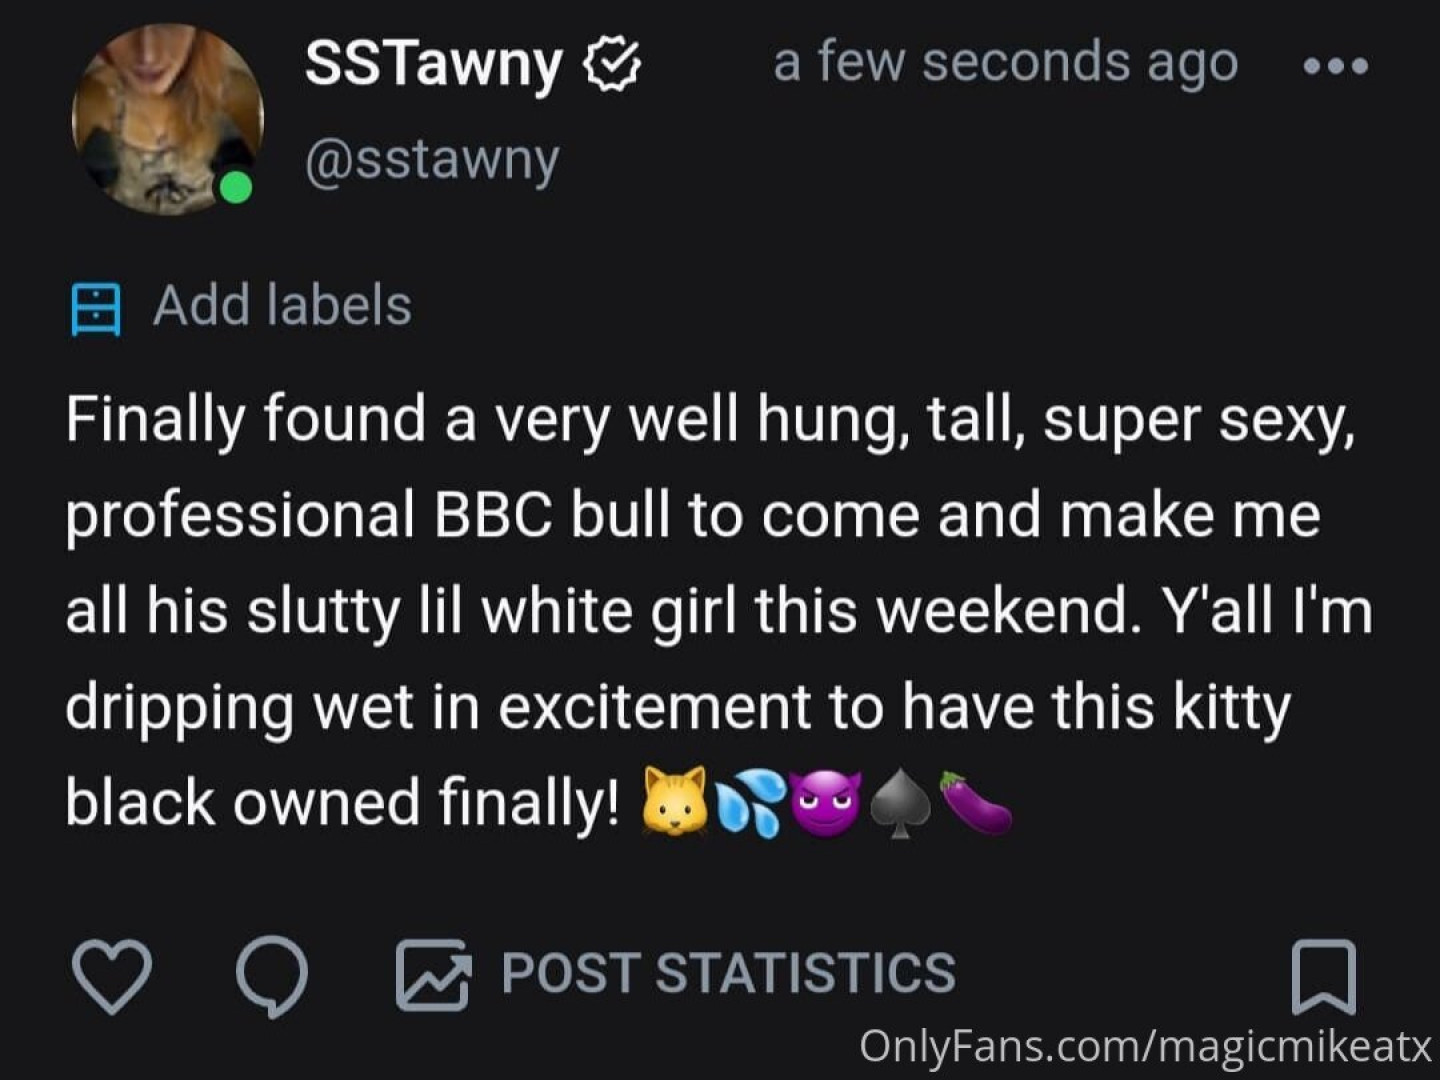Select the 'Add labels' text
This screenshot has width=1440, height=1080.
[282, 305]
